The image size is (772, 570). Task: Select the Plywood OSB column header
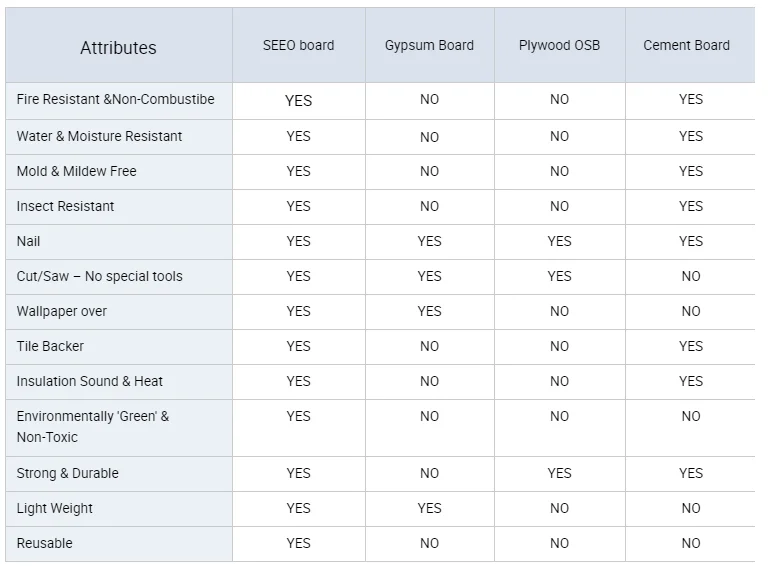559,45
